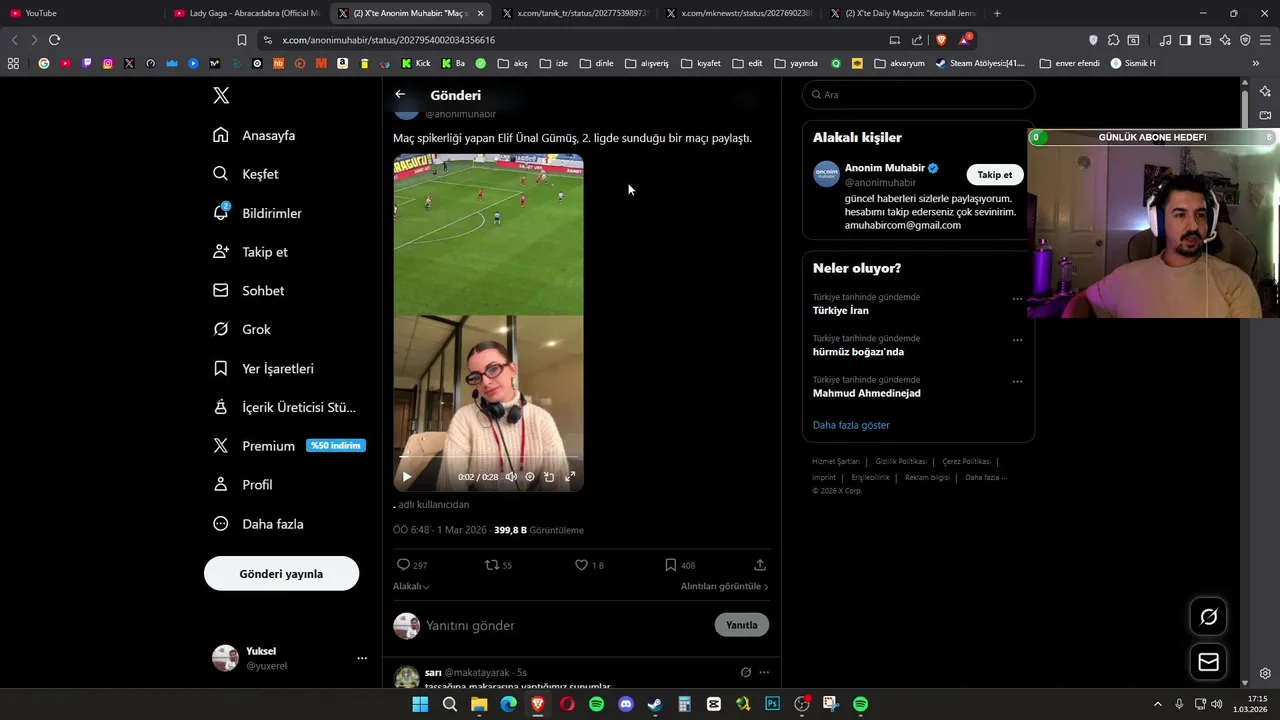The height and width of the screenshot is (720, 1280).
Task: Open Profil page
Action: coord(242,485)
